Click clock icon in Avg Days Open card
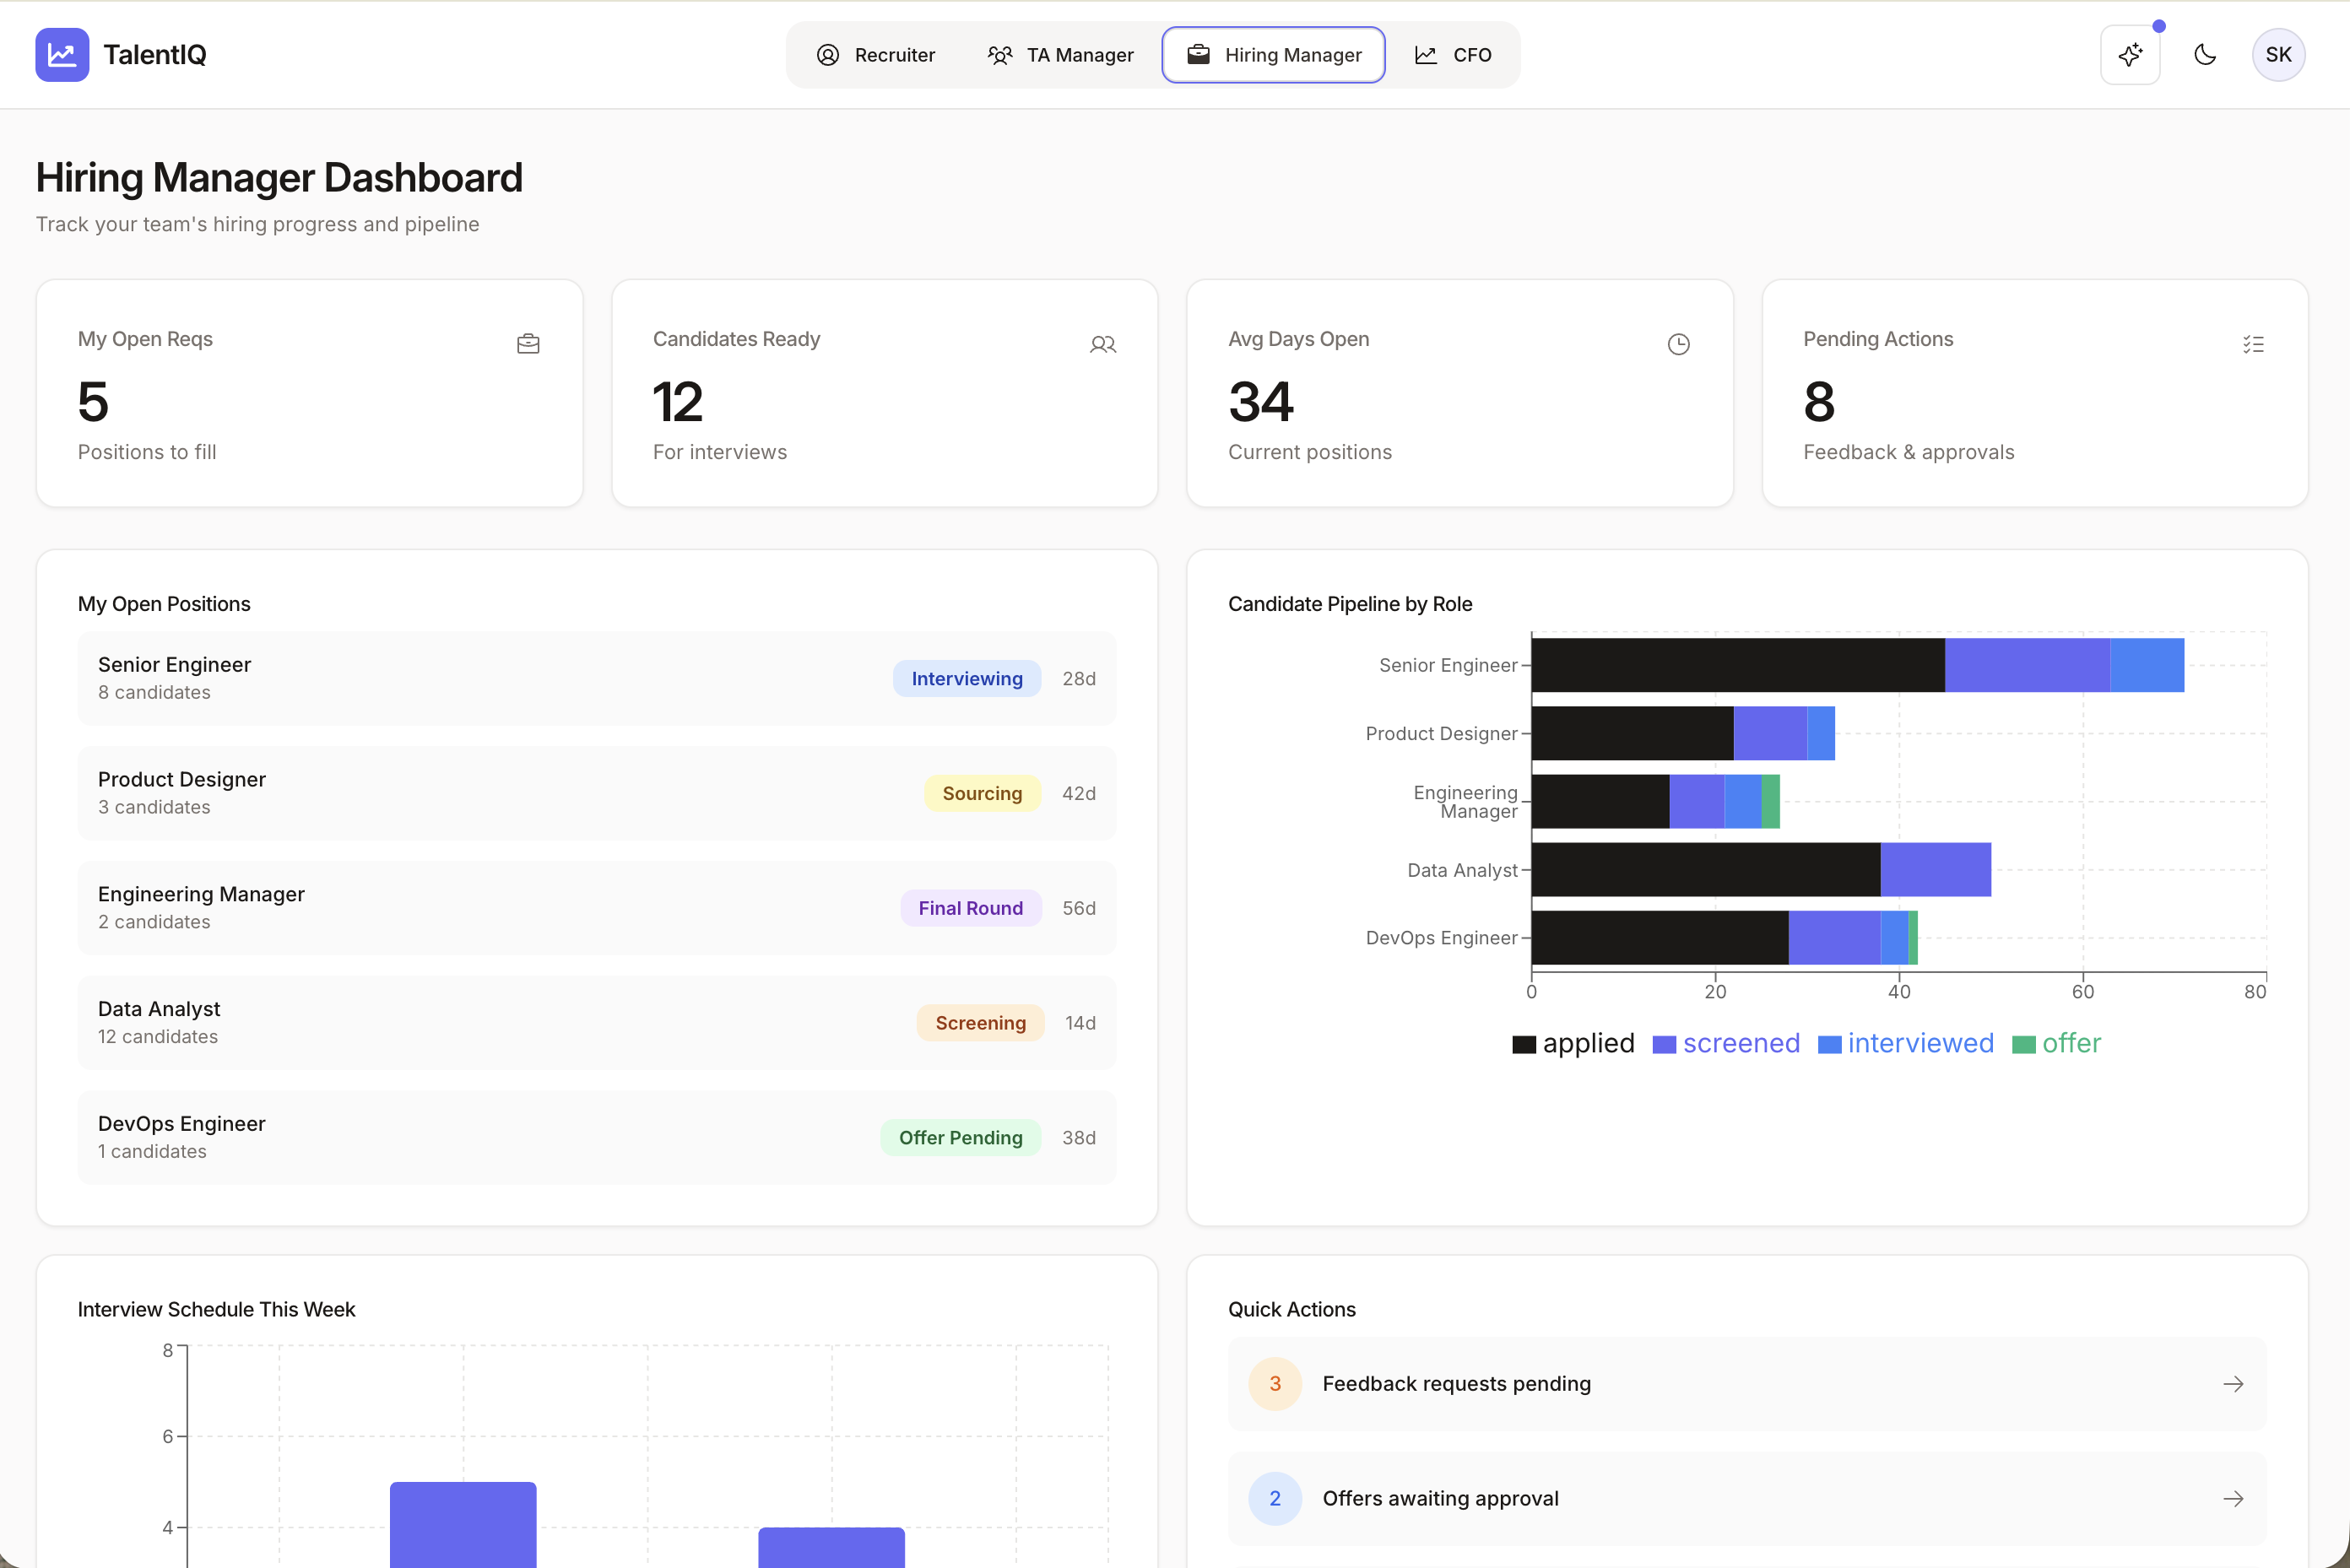Viewport: 2350px width, 1568px height. click(x=1678, y=344)
